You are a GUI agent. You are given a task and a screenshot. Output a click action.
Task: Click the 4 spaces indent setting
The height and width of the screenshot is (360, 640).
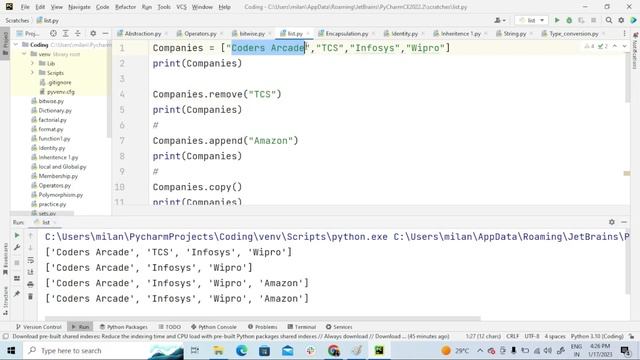point(555,336)
